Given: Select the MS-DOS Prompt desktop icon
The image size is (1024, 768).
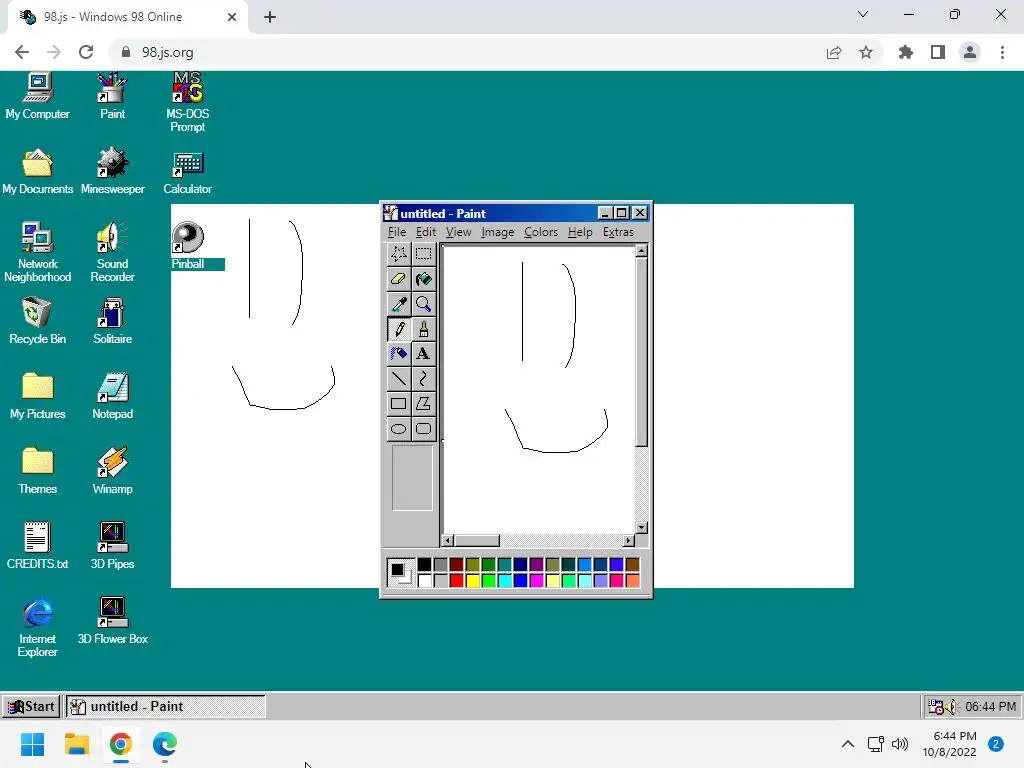Looking at the screenshot, I should click(x=187, y=103).
